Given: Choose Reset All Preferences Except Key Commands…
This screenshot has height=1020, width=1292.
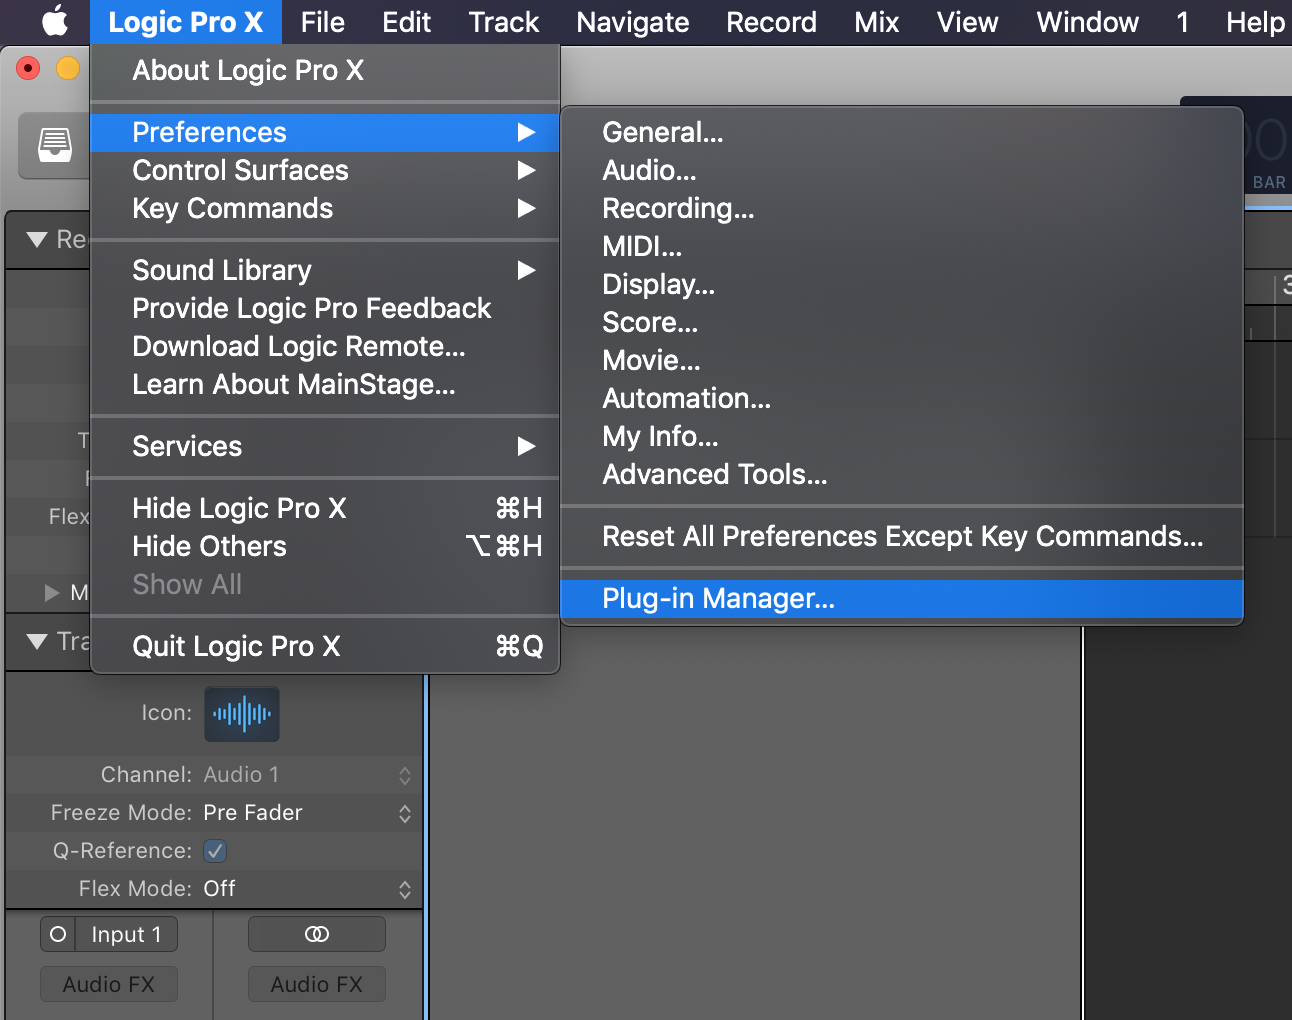Looking at the screenshot, I should tap(902, 537).
